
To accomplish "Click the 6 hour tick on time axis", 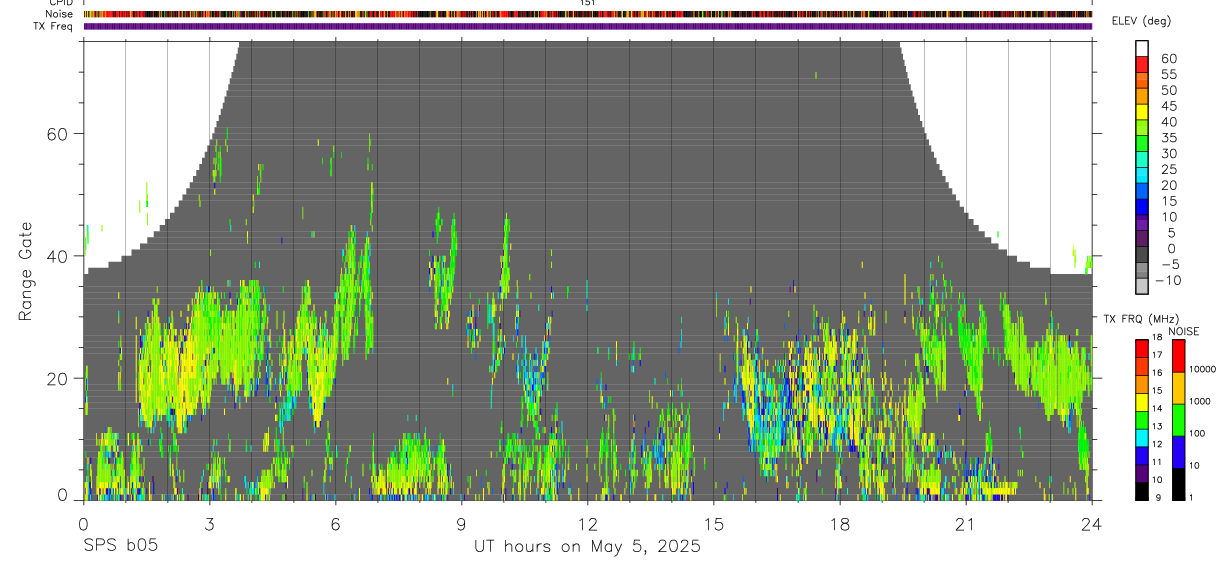I will (335, 503).
